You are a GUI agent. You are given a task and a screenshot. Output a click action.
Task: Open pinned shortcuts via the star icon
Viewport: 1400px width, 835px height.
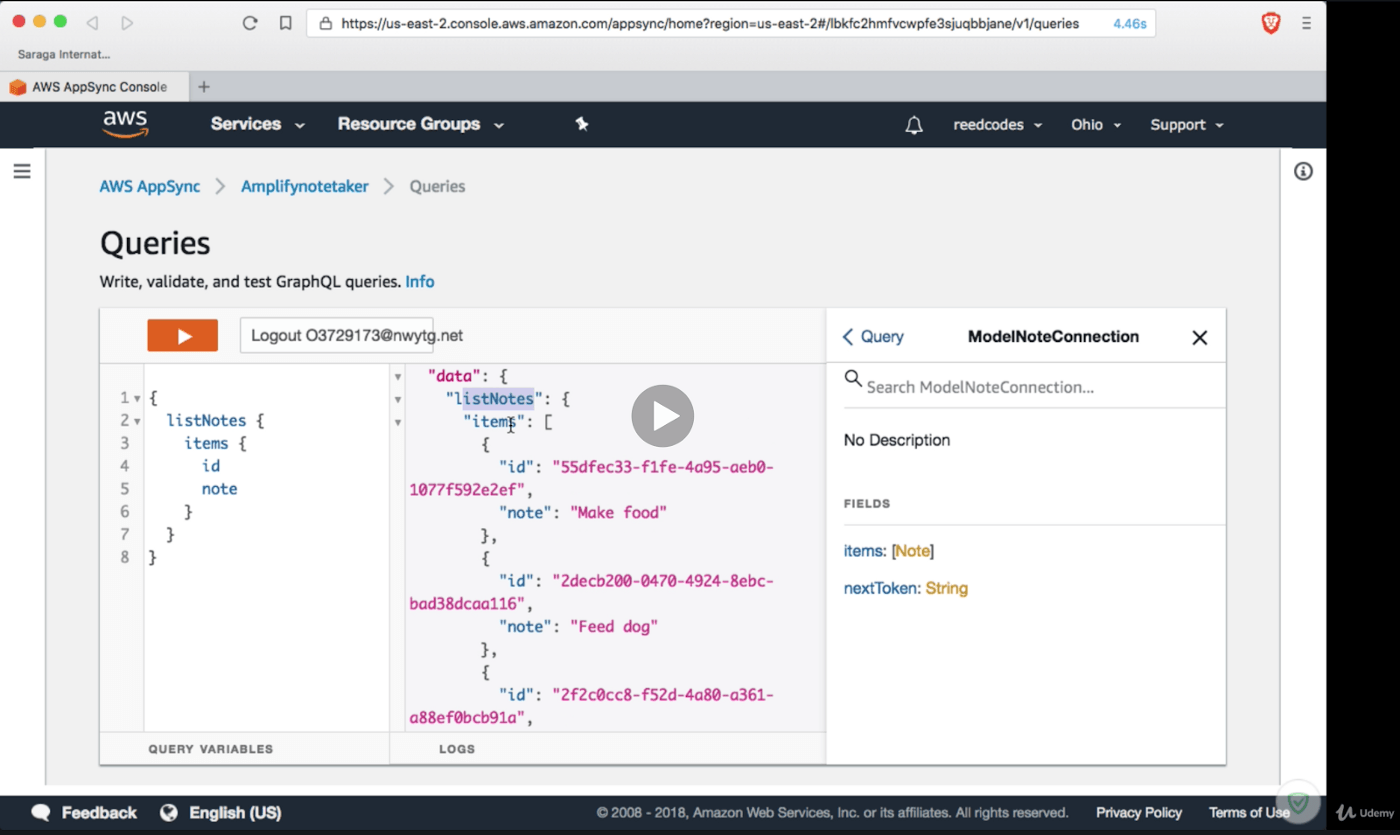(x=582, y=124)
